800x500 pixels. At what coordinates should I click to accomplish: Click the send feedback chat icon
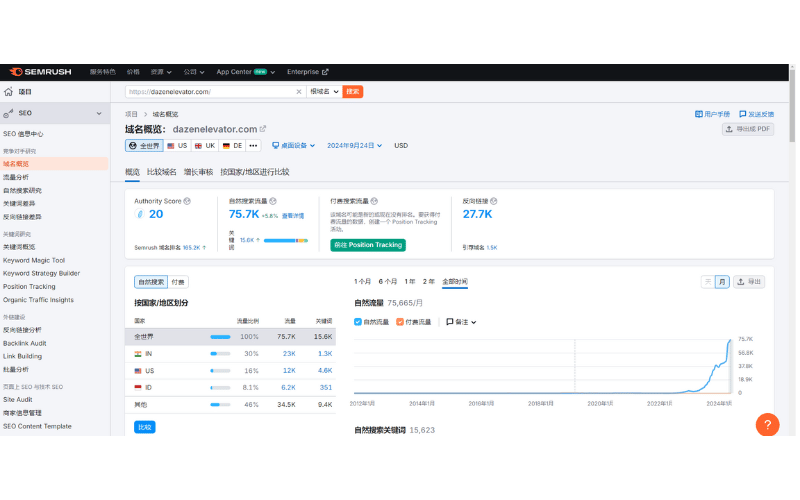(x=742, y=114)
